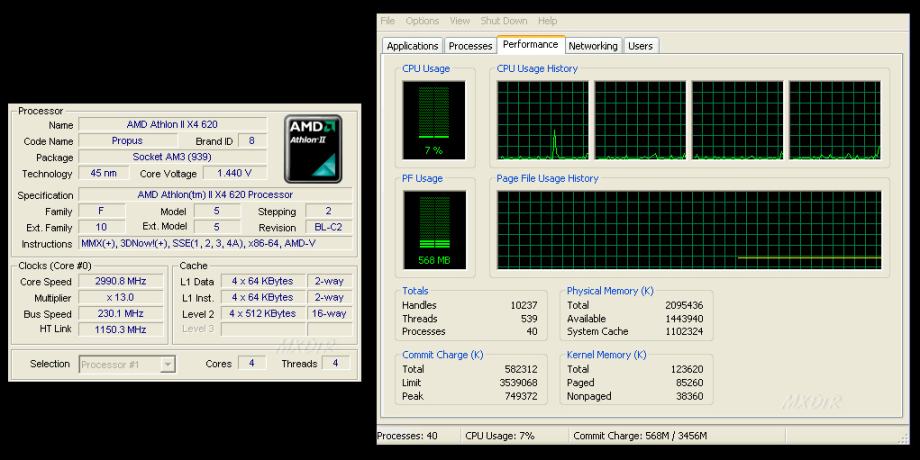Image resolution: width=920 pixels, height=460 pixels.
Task: Click the Code Name value Propus
Action: (x=128, y=141)
